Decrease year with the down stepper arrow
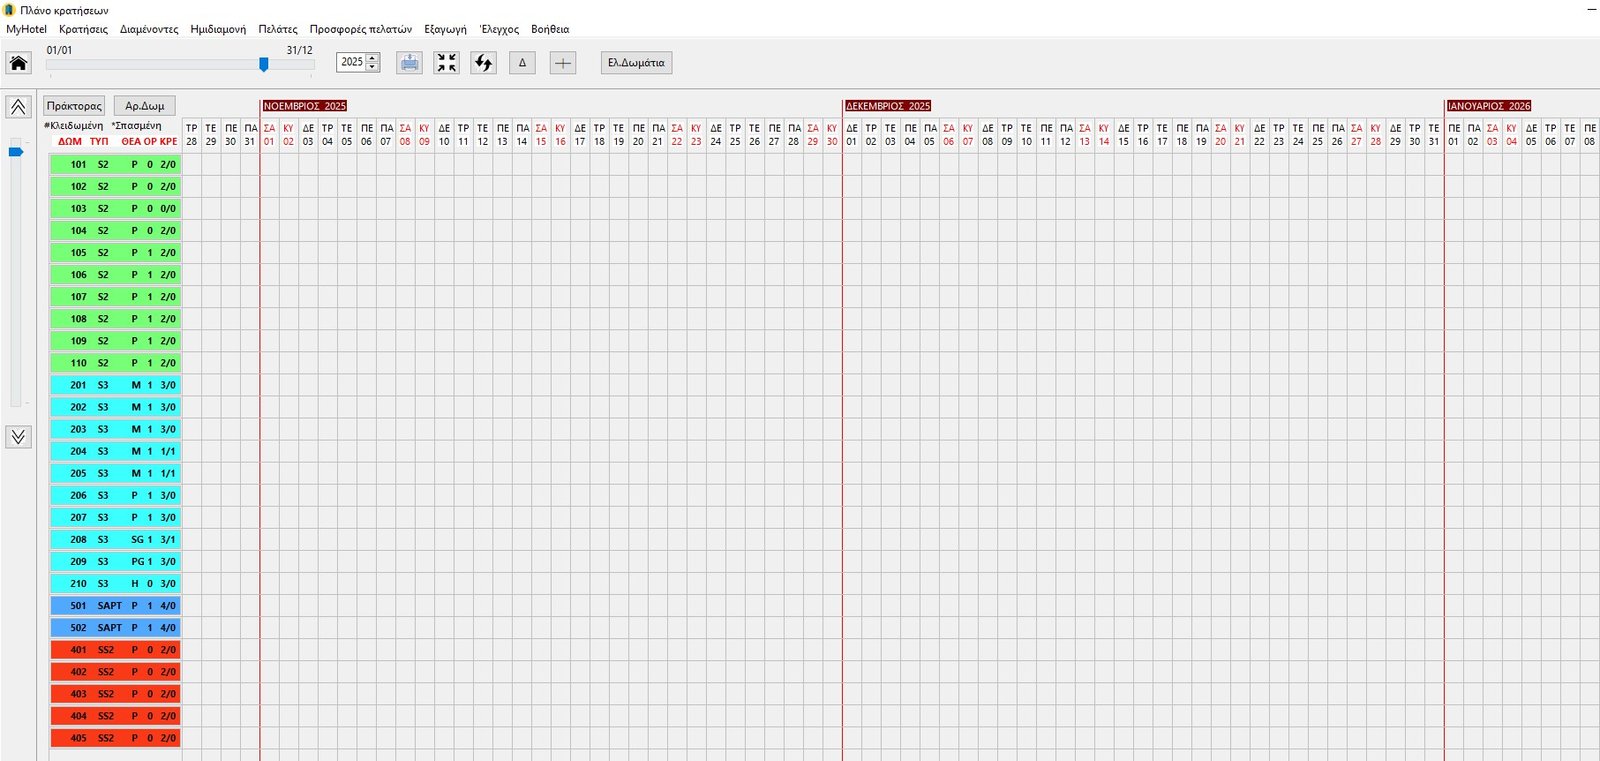This screenshot has height=761, width=1600. pos(373,67)
